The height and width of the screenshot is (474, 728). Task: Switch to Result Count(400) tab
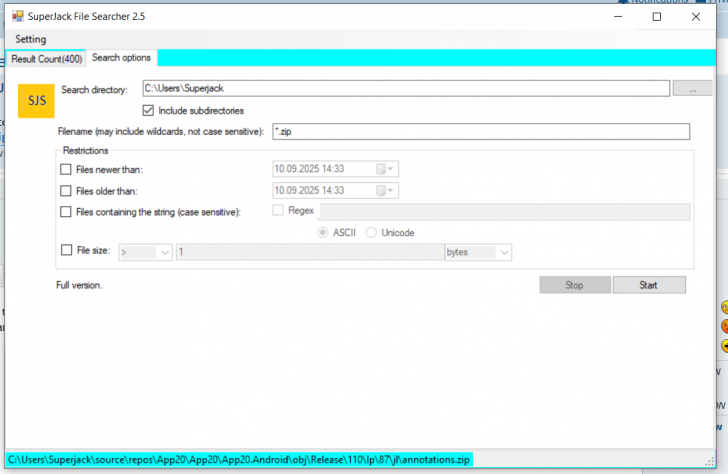(46, 59)
